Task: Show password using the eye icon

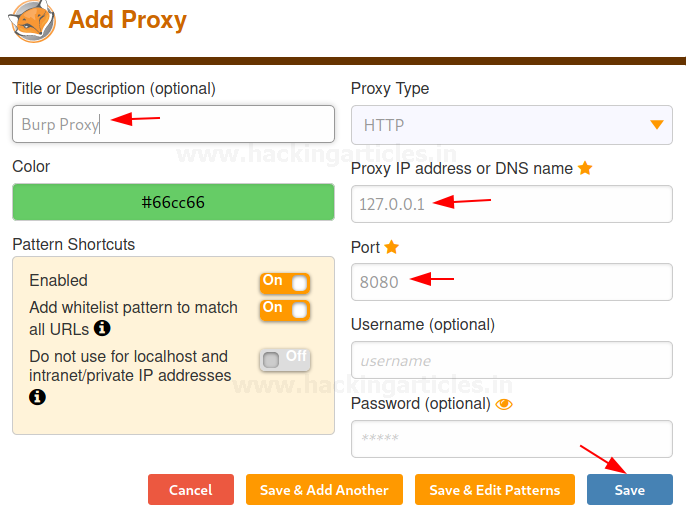Action: [x=504, y=404]
